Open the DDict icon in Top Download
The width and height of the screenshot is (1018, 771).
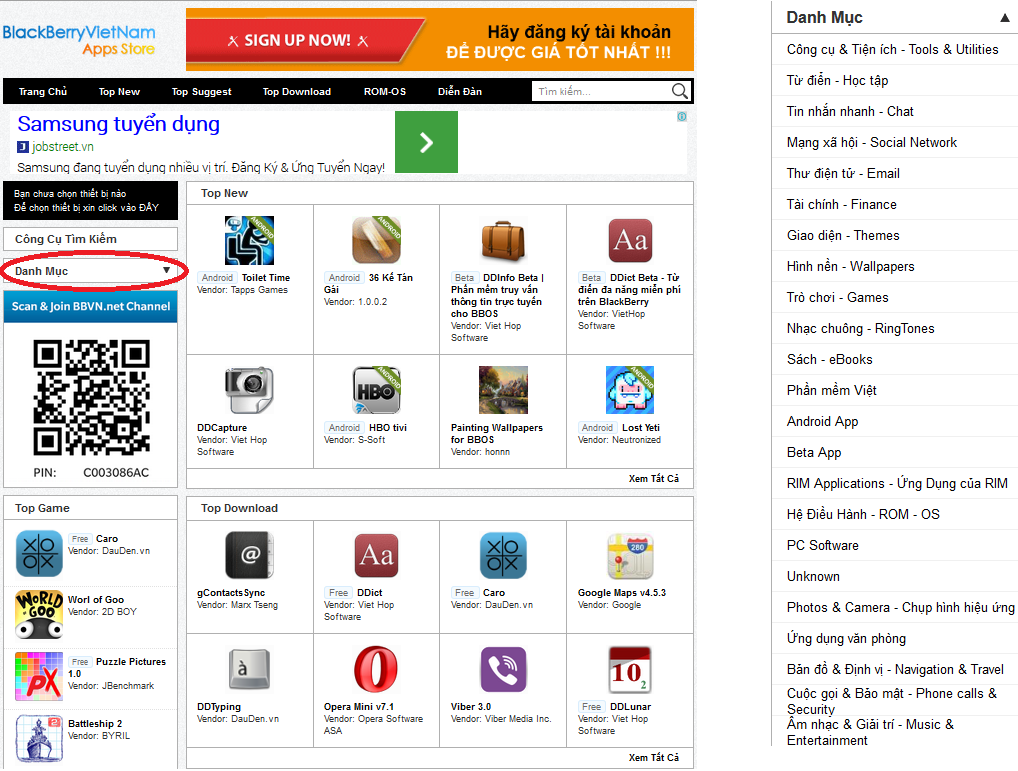377,556
